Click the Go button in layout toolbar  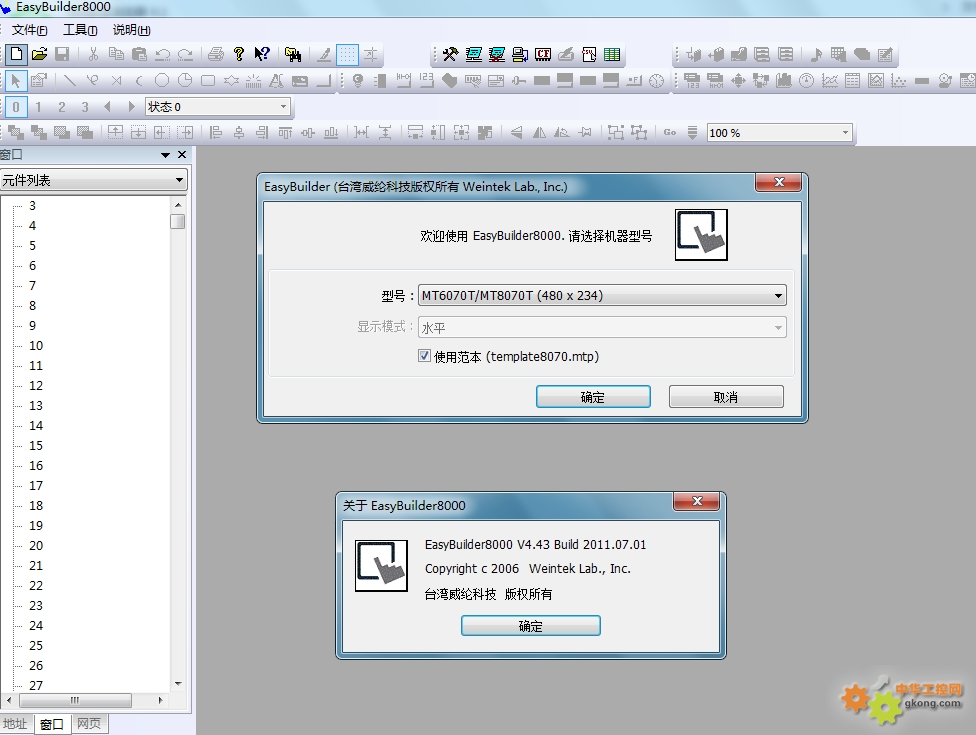point(670,133)
